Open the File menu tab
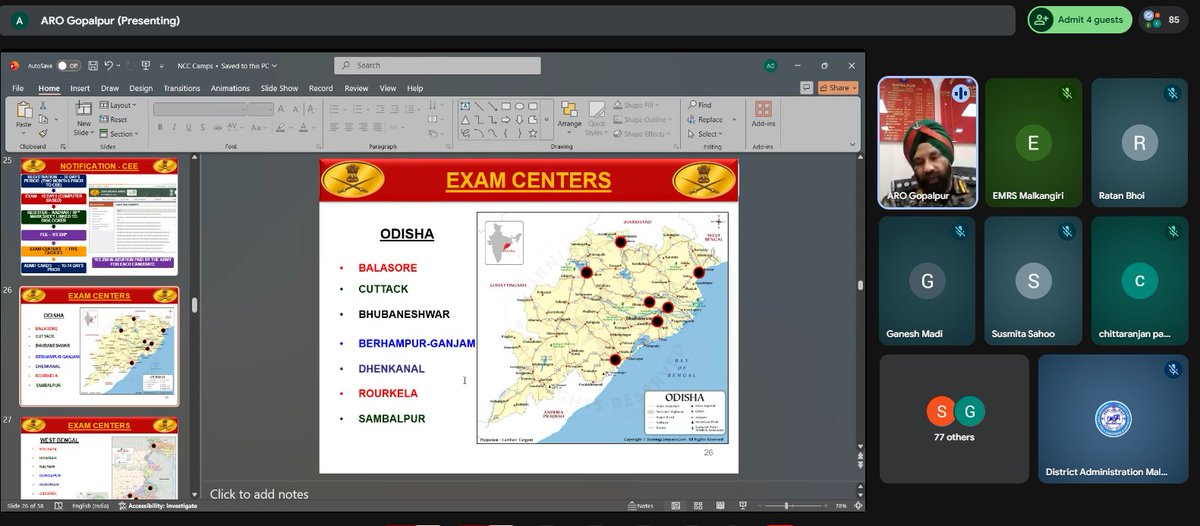The height and width of the screenshot is (526, 1200). coord(18,88)
